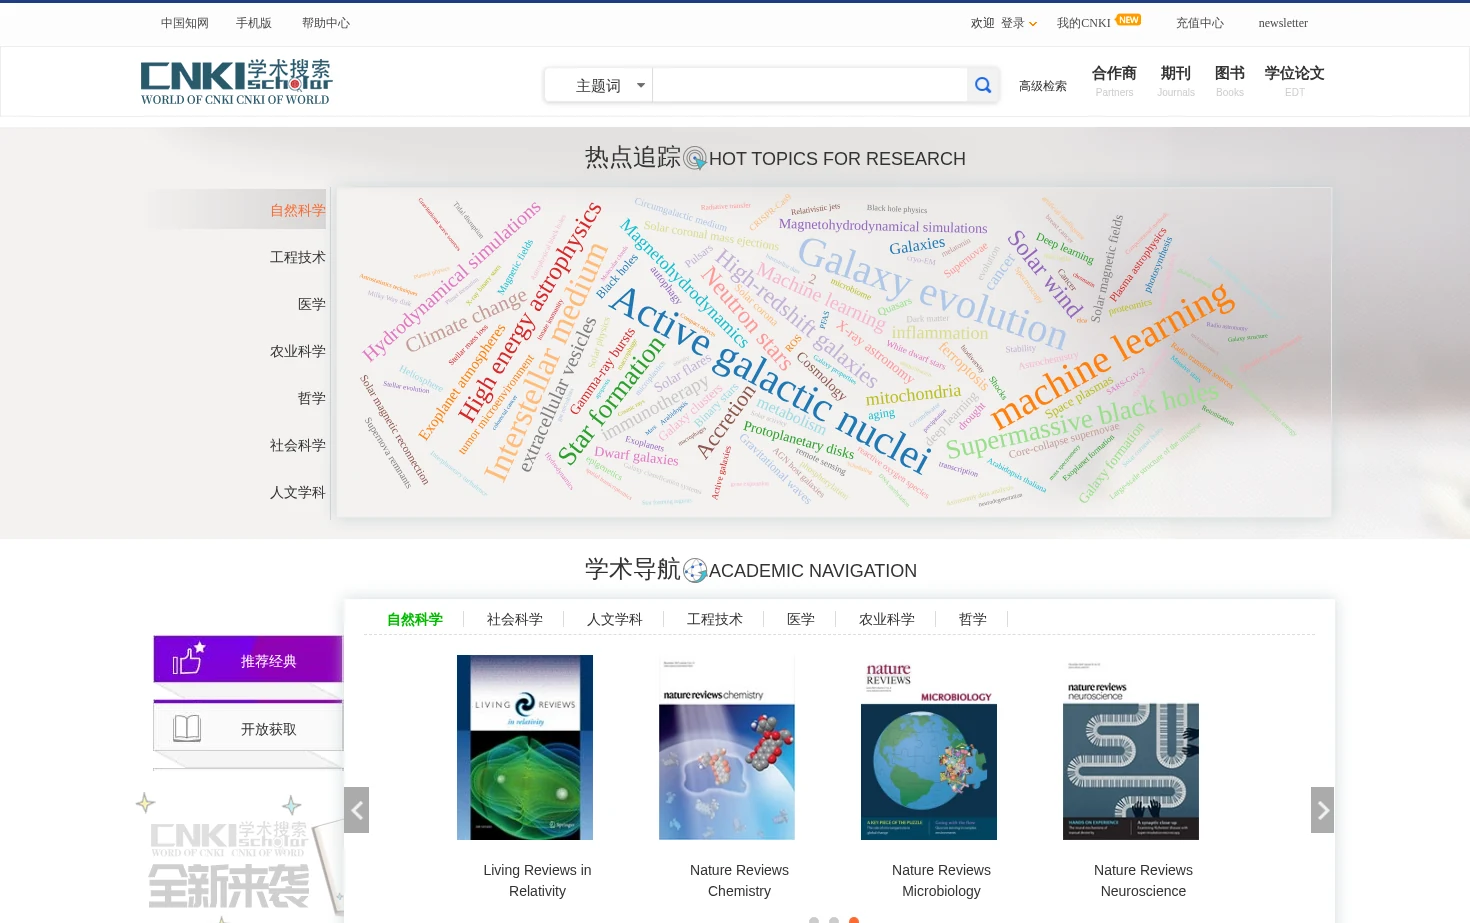
Task: Click 'High energy astrophysics' in word cloud
Action: (530, 311)
